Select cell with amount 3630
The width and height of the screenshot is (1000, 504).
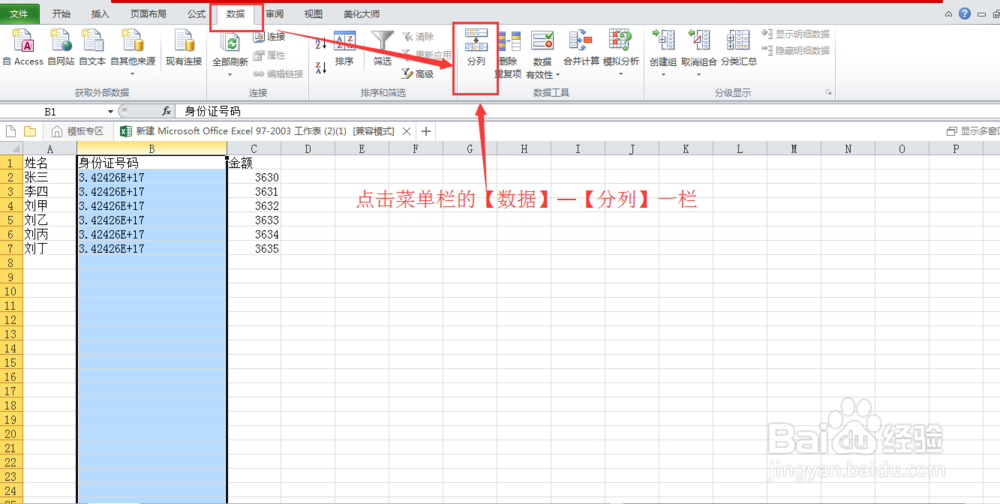coord(254,177)
